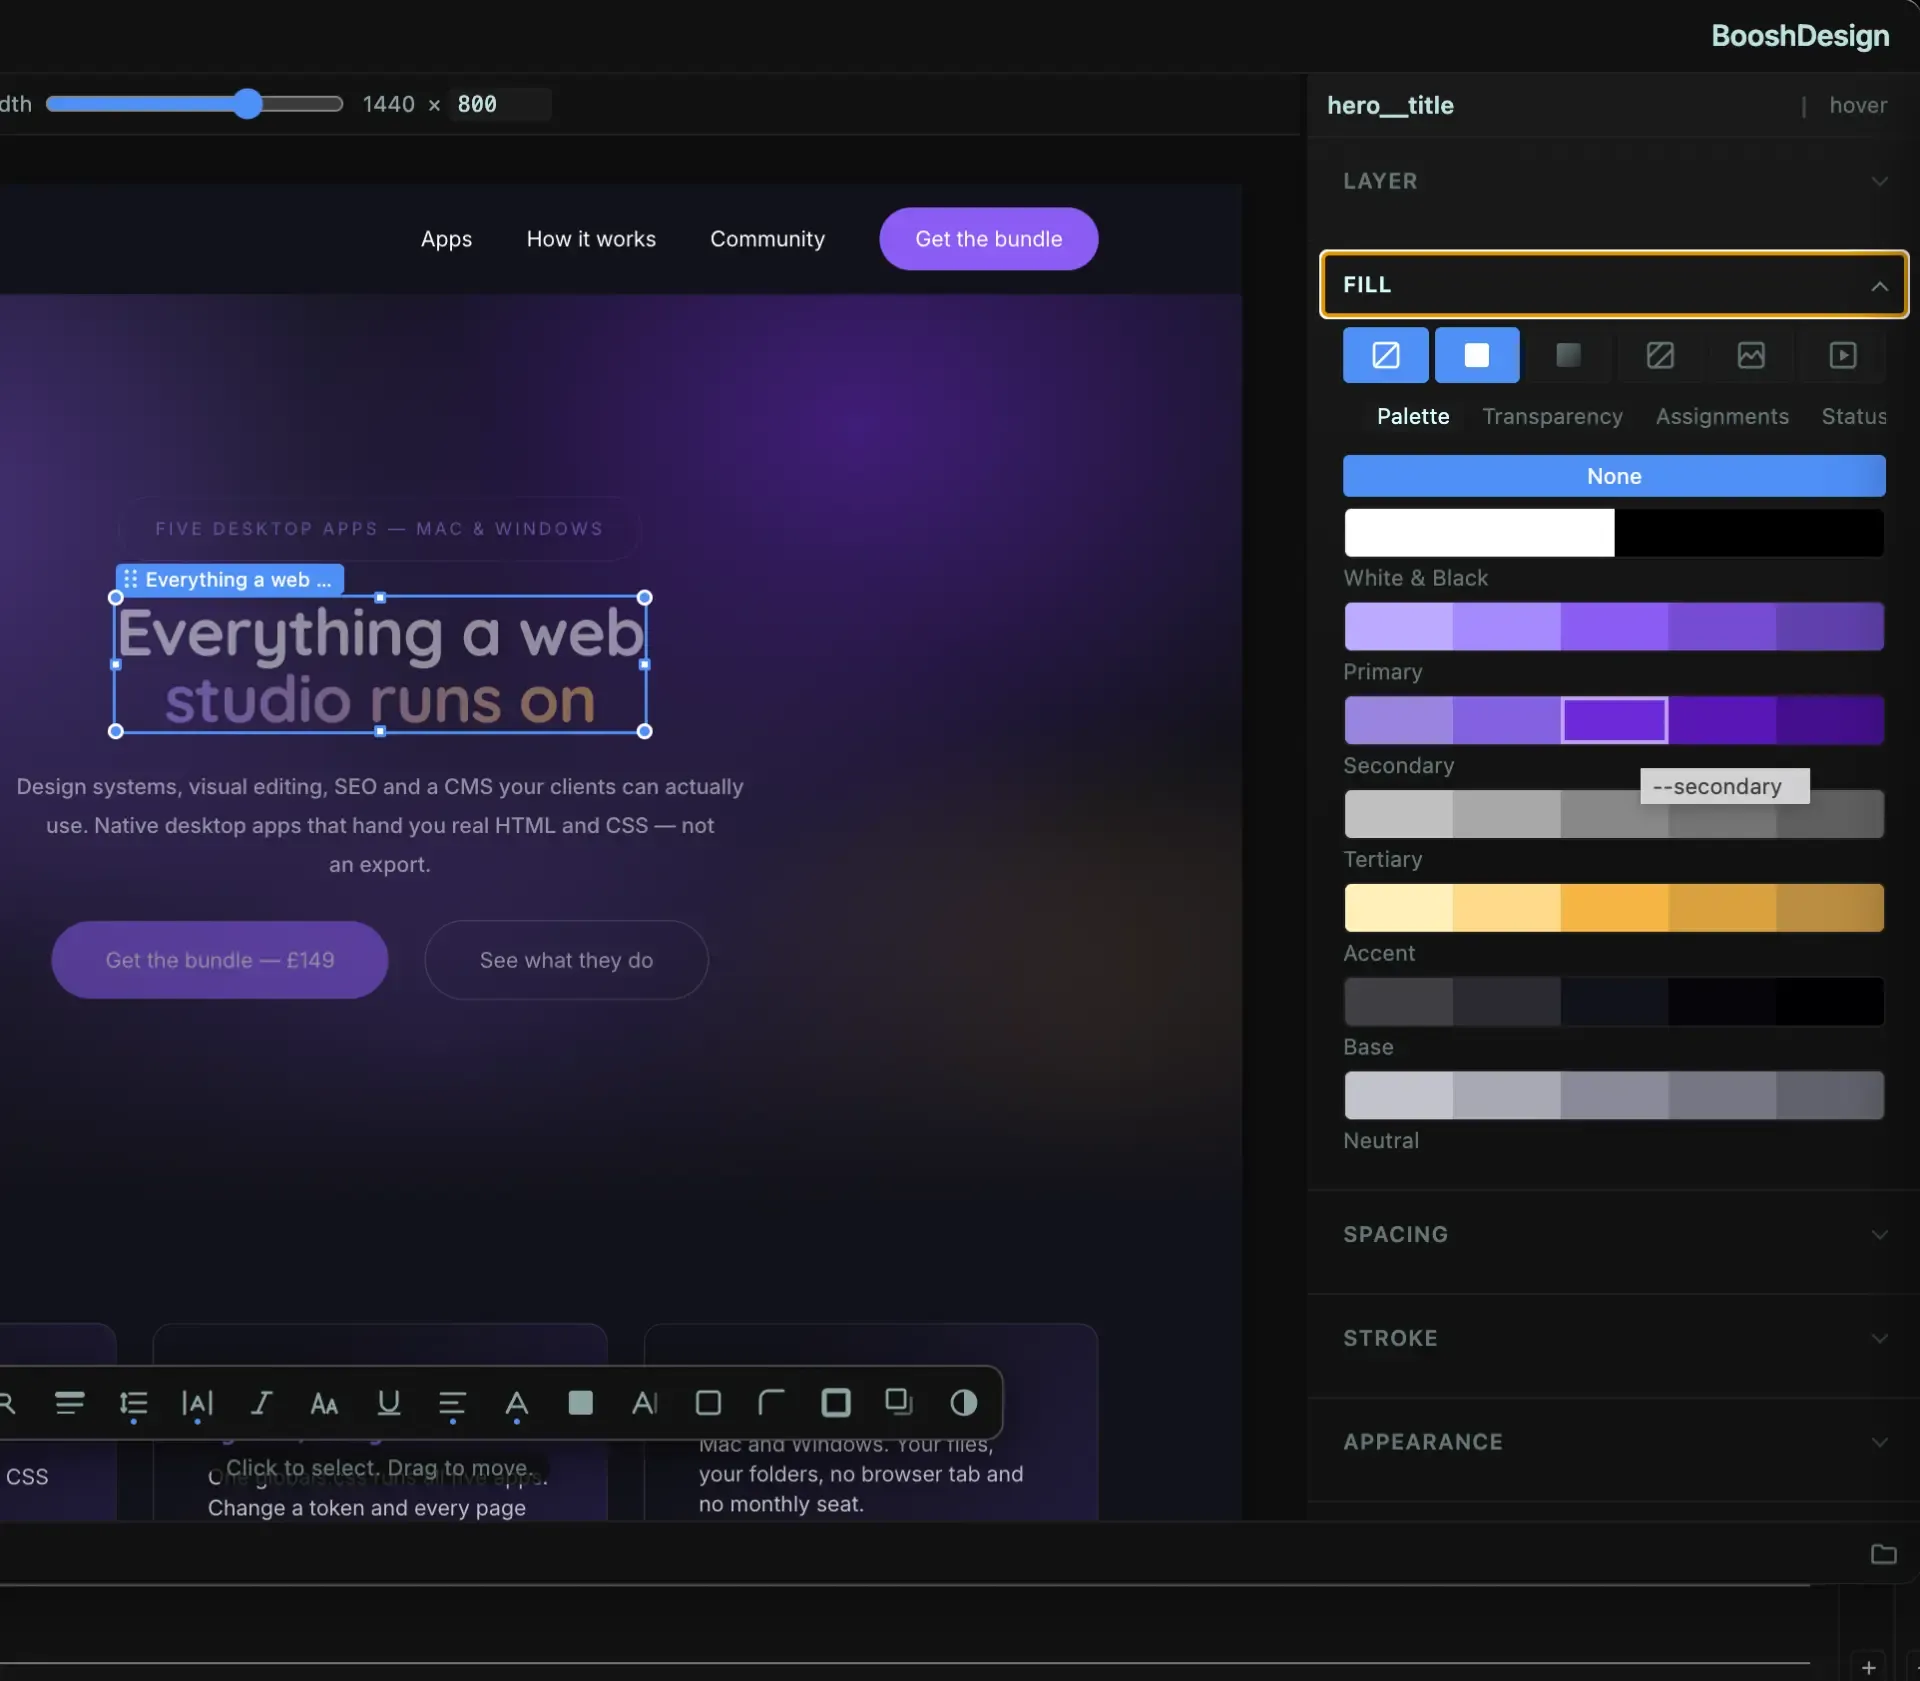
Task: Click the folder icon at bottom right
Action: pyautogui.click(x=1883, y=1553)
